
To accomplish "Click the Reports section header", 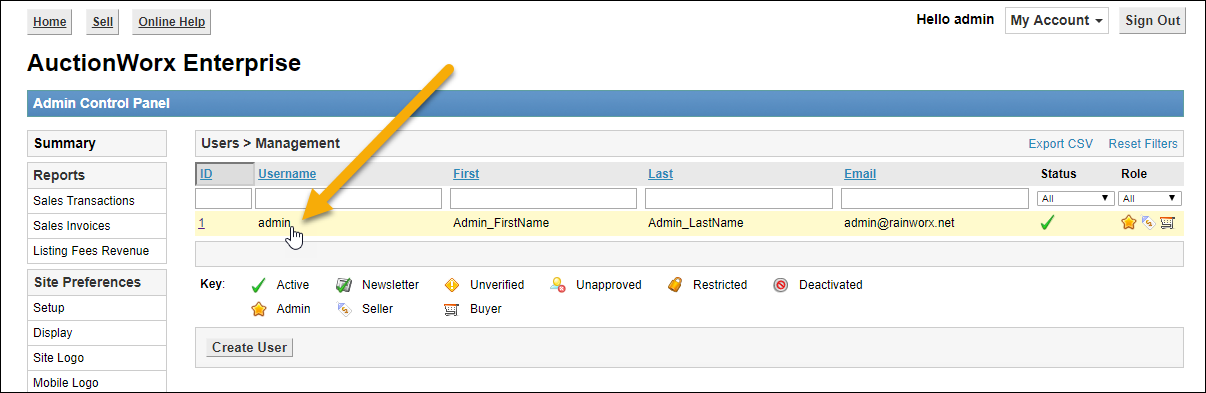I will point(97,175).
